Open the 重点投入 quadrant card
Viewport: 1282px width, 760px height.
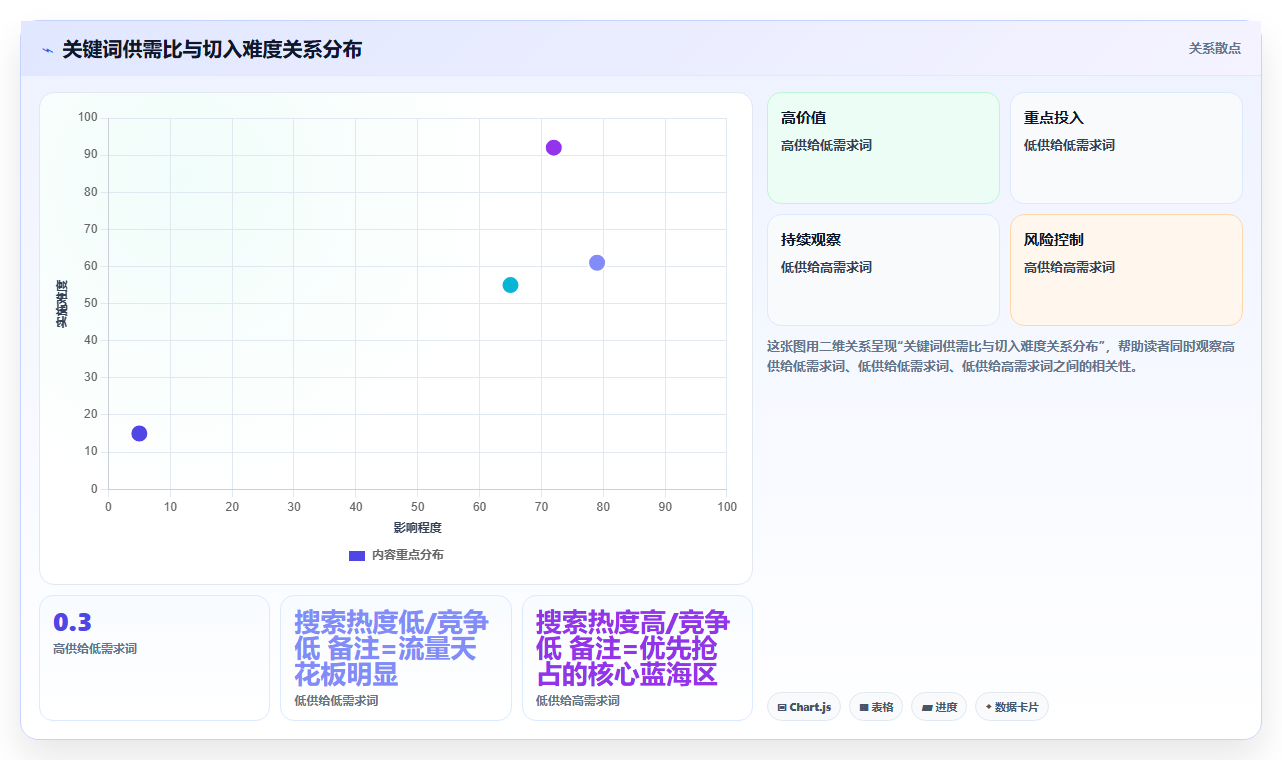[1126, 148]
